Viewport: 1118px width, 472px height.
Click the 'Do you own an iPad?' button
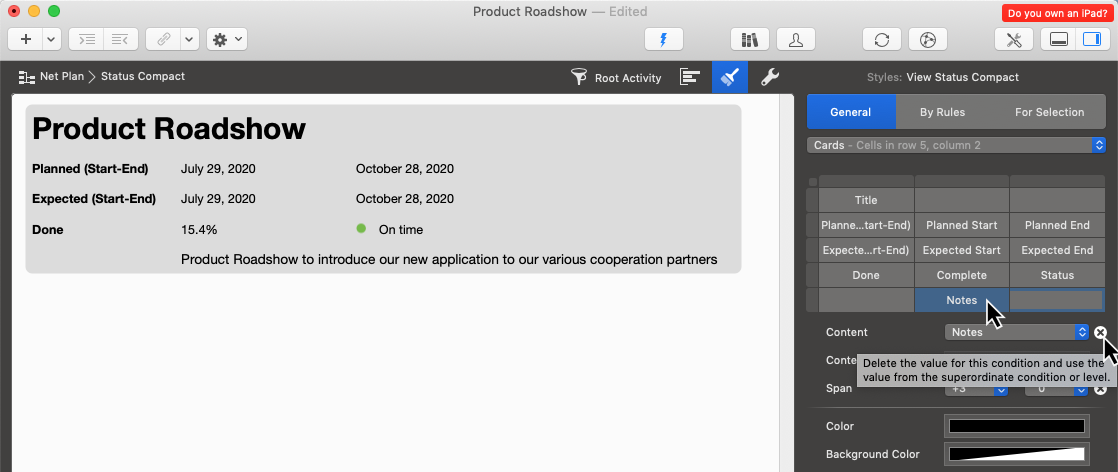pos(1056,13)
